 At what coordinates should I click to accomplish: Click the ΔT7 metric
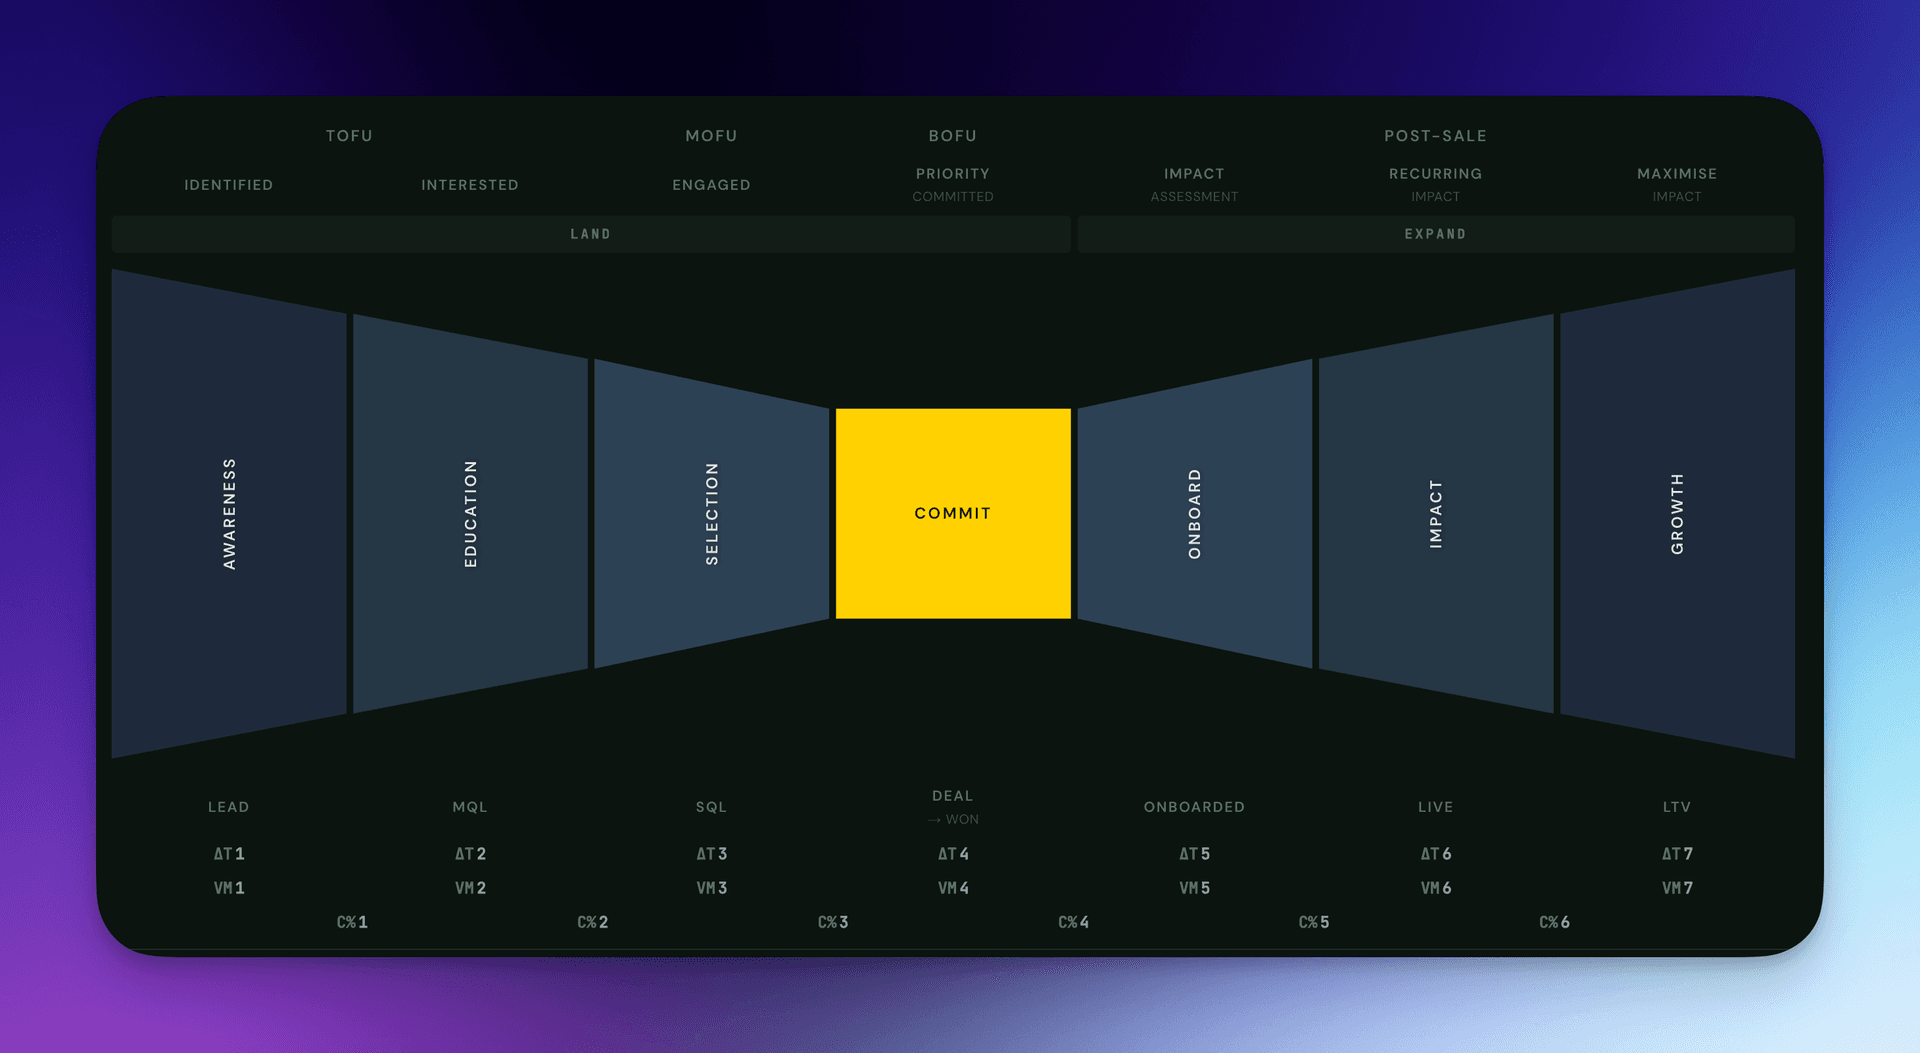pyautogui.click(x=1677, y=854)
